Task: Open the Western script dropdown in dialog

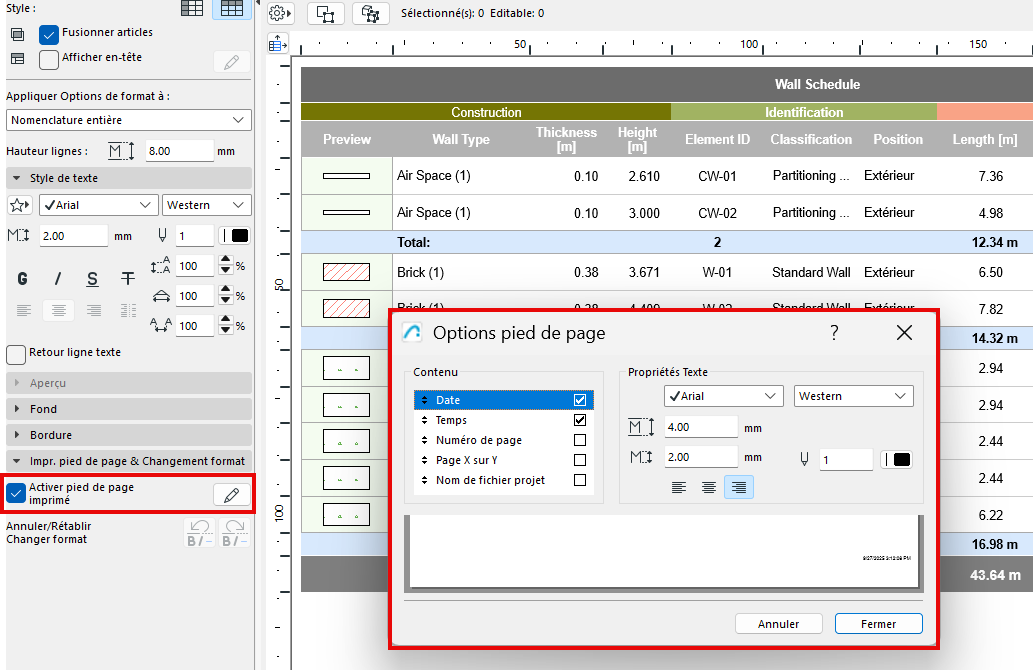Action: 853,396
